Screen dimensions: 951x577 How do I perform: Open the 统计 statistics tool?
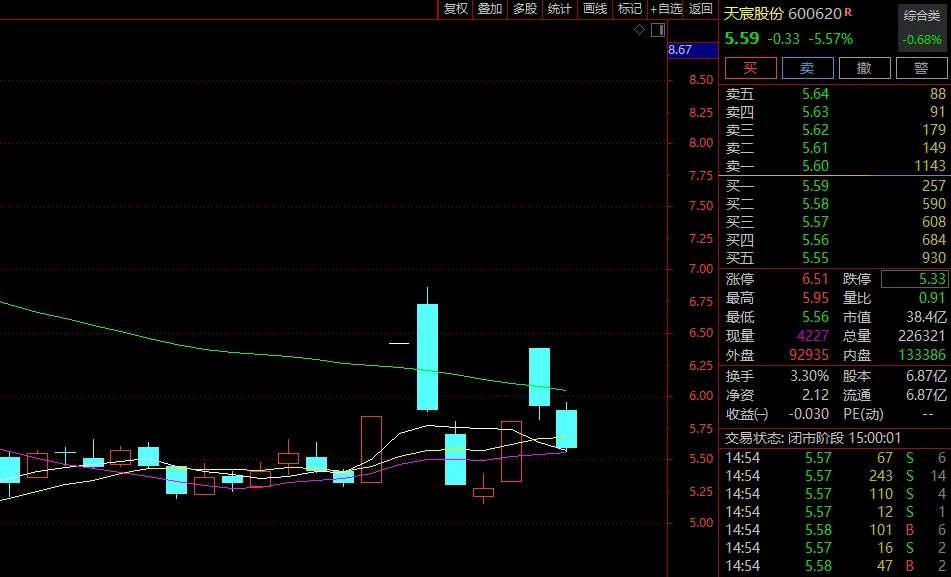[x=560, y=9]
